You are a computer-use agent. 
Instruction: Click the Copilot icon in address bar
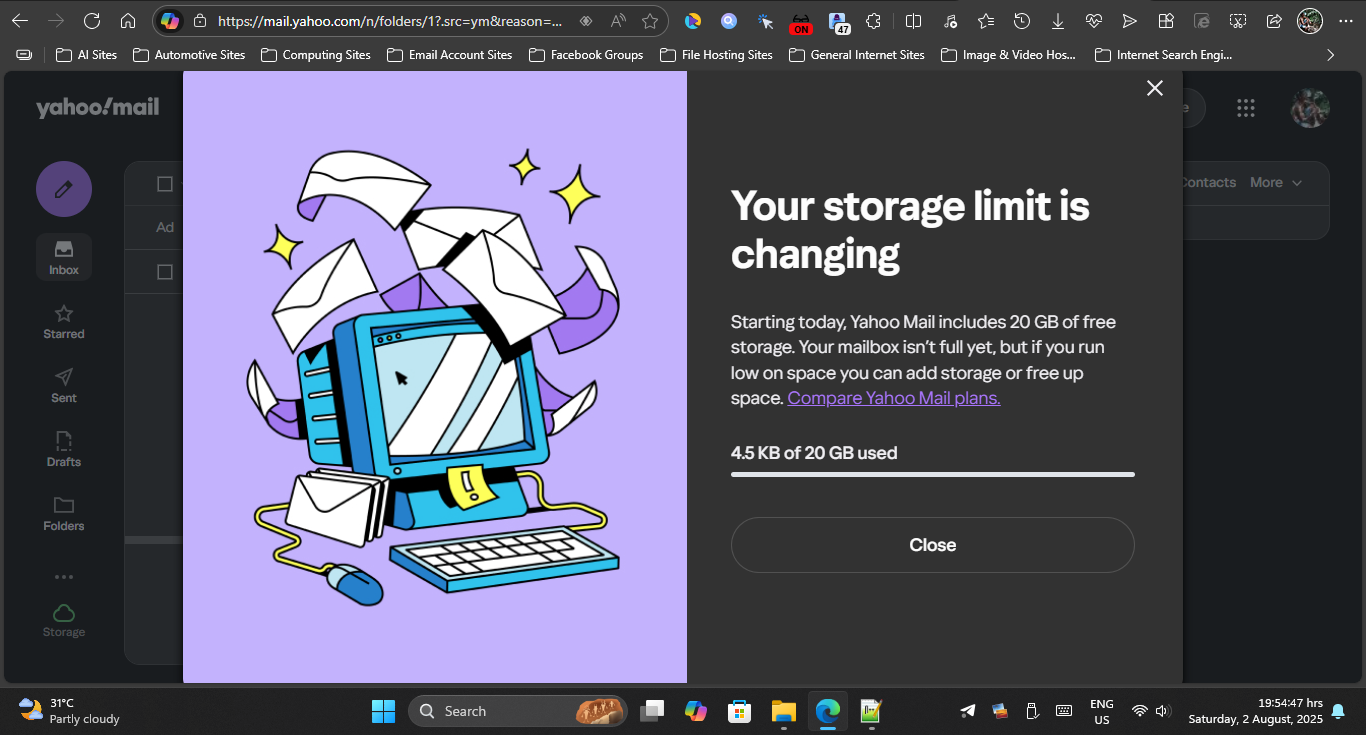pos(171,21)
